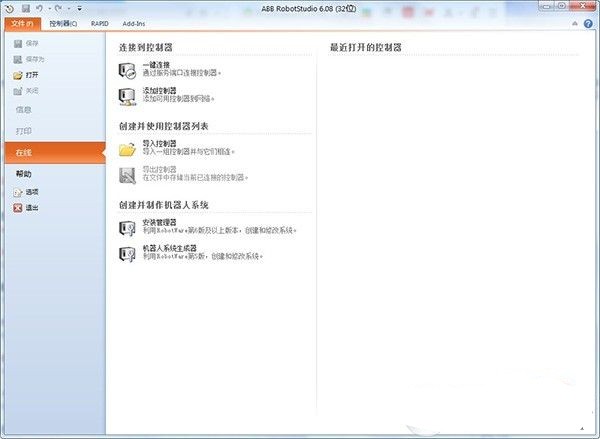Open 选项 settings in the sidebar

coord(26,192)
